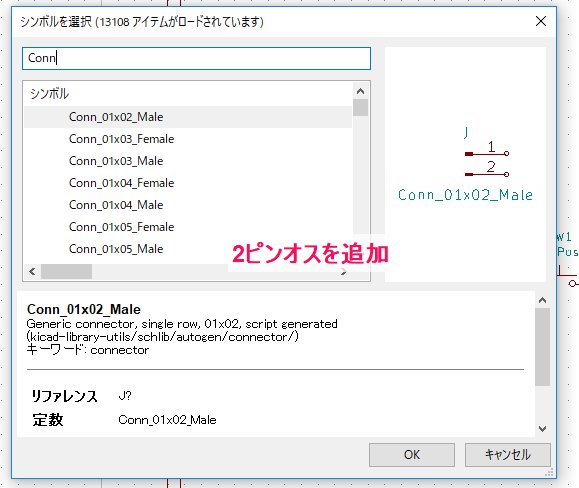Click OK to place the symbol
The height and width of the screenshot is (488, 579).
(412, 455)
